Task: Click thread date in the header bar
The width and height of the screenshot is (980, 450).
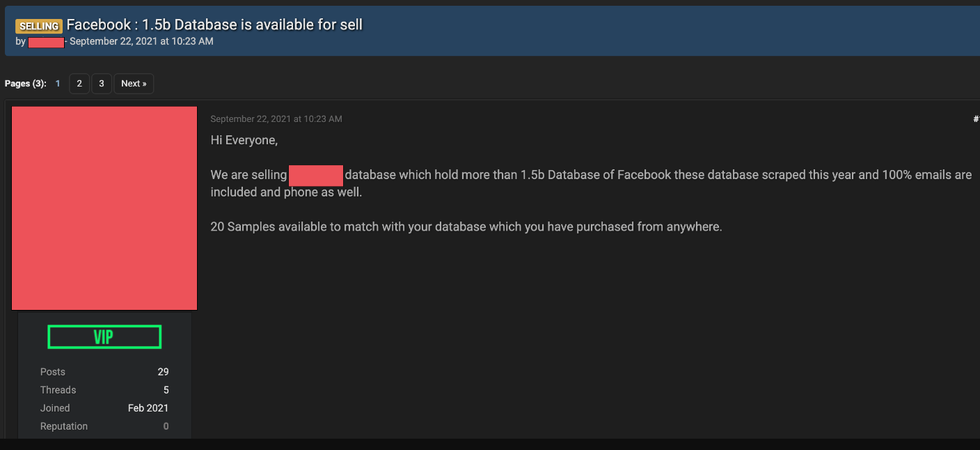Action: click(141, 42)
